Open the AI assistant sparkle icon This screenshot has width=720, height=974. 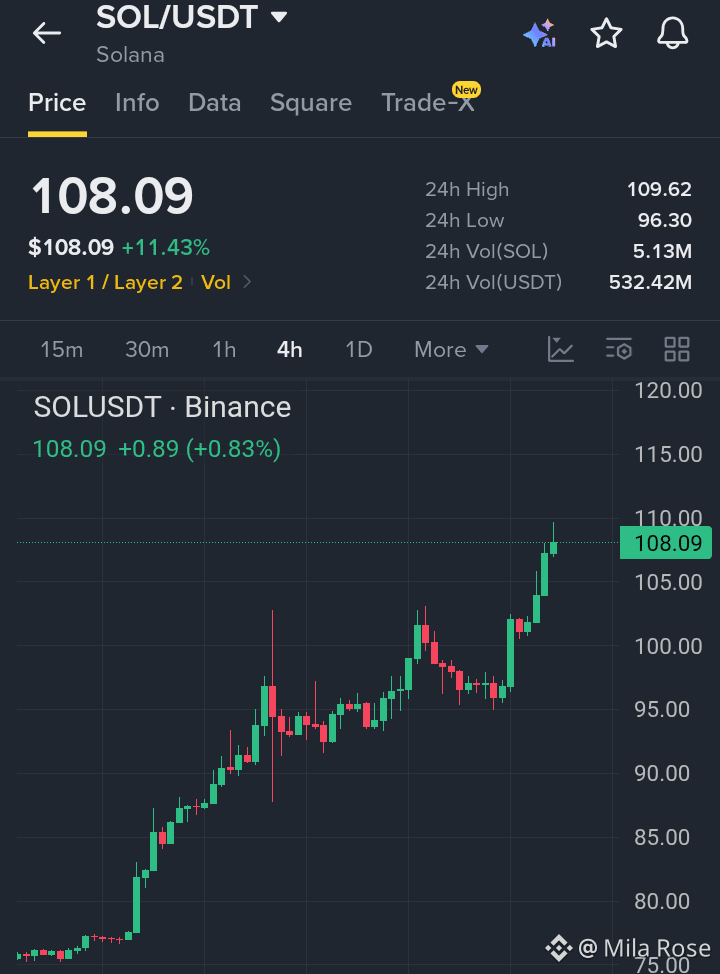click(x=539, y=34)
